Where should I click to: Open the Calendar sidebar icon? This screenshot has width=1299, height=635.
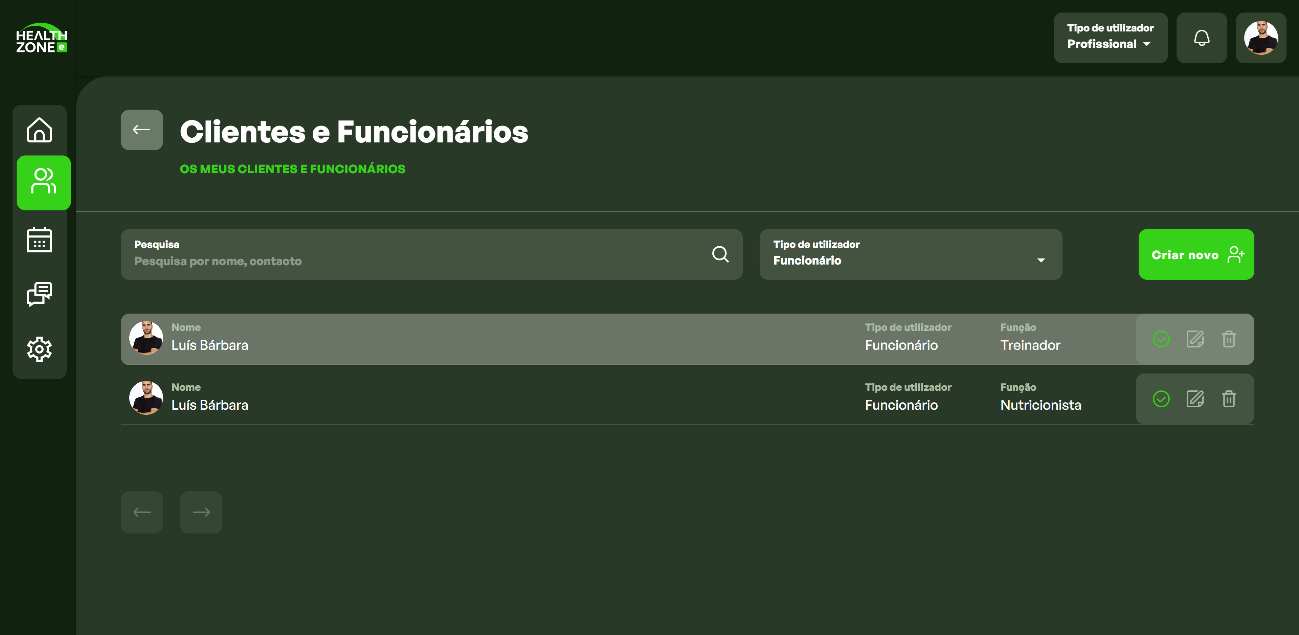pos(40,239)
